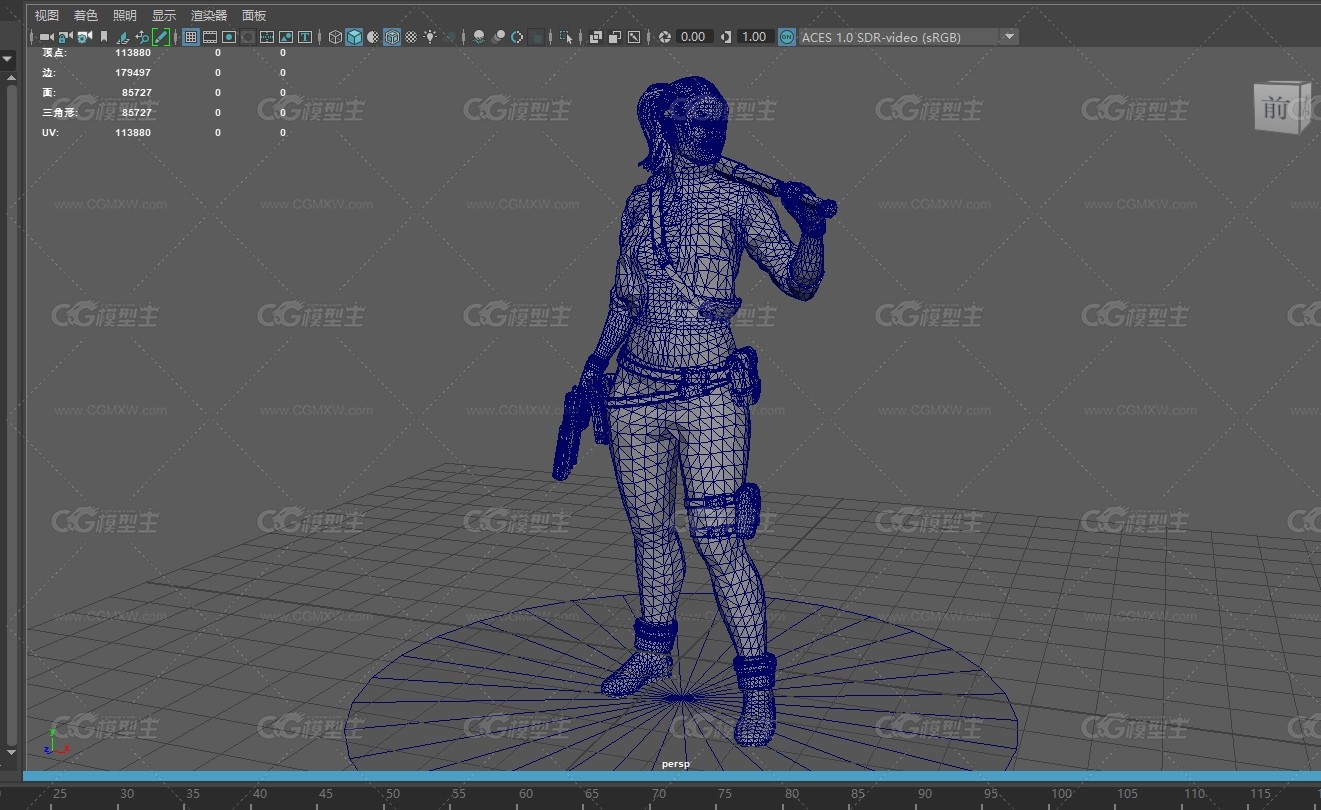Click the 三角形 triangles count row label
This screenshot has width=1321, height=810.
point(59,112)
